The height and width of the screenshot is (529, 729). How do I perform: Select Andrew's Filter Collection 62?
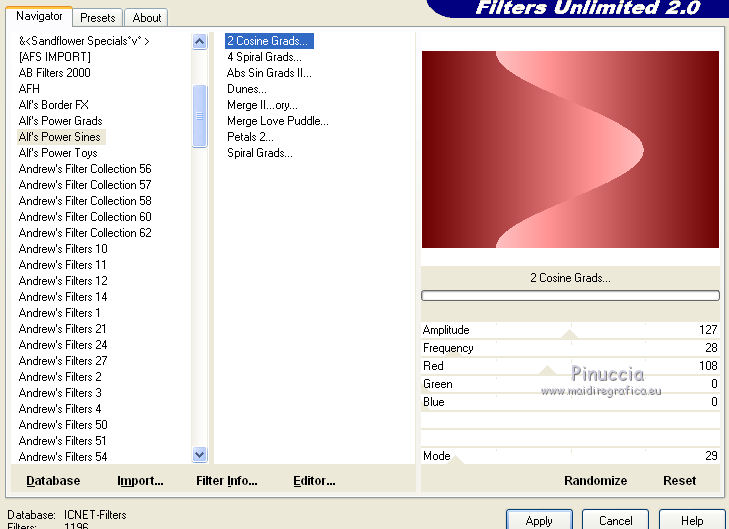pos(85,233)
